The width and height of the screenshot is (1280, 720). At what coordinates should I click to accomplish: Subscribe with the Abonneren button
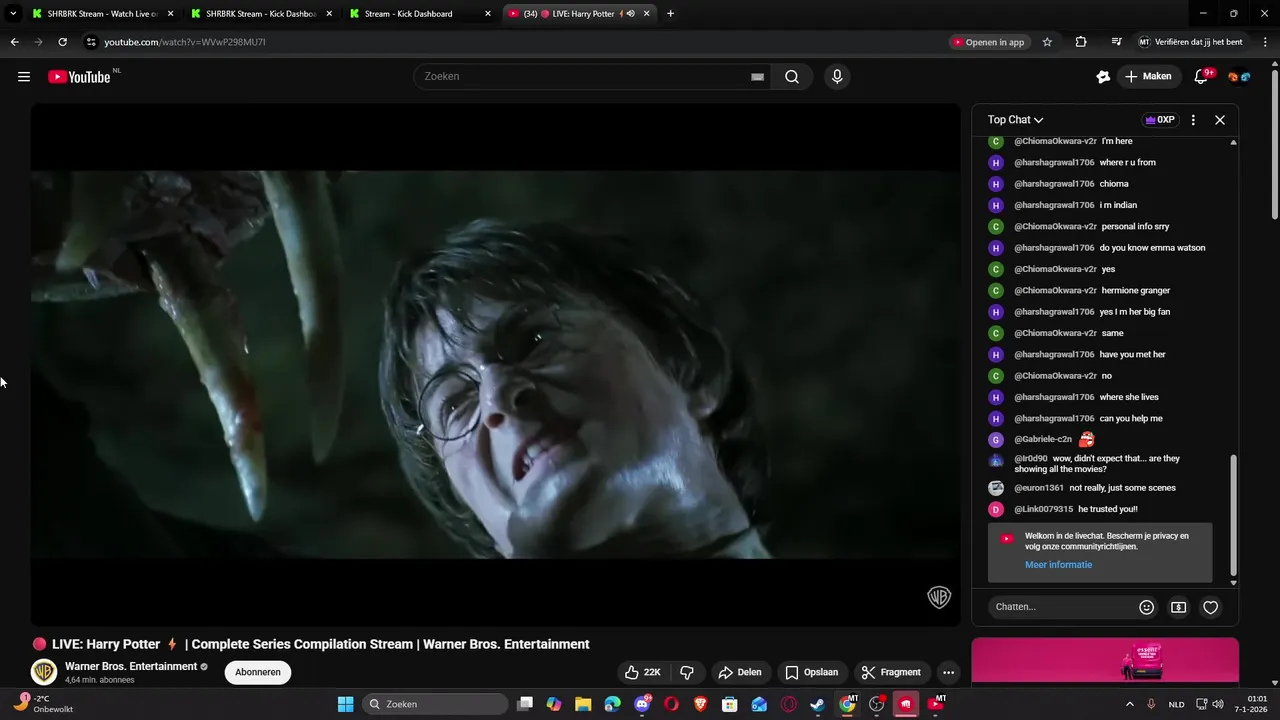[x=258, y=672]
